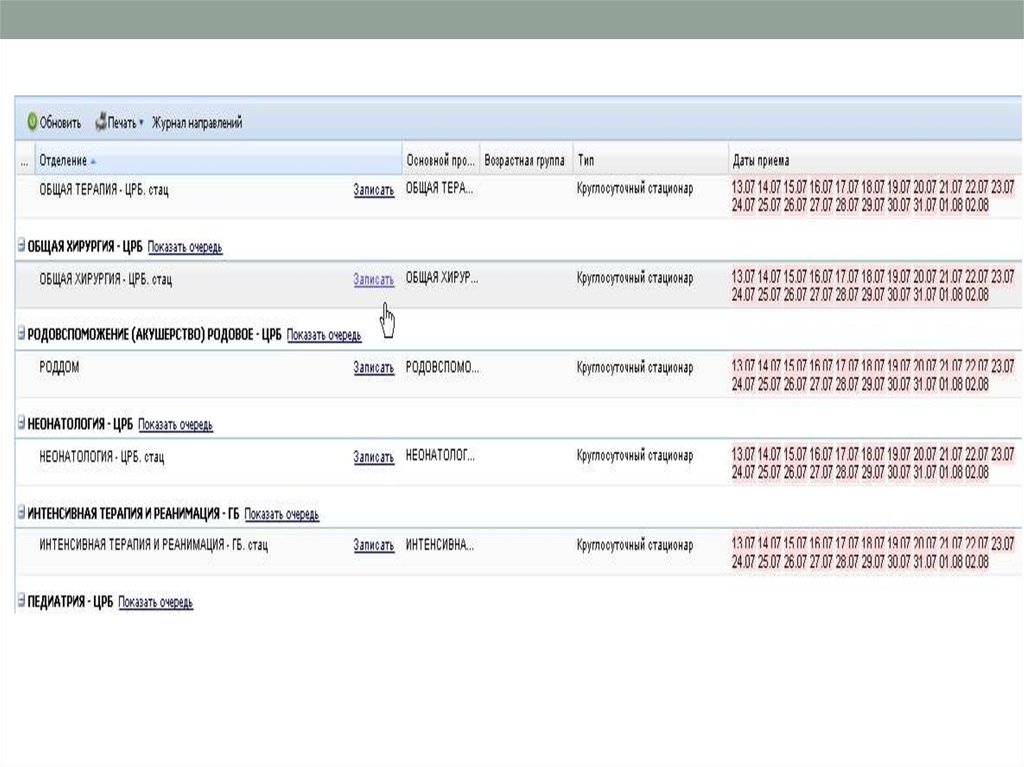Image resolution: width=1024 pixels, height=767 pixels.
Task: Click the Тип column header
Action: (x=586, y=161)
